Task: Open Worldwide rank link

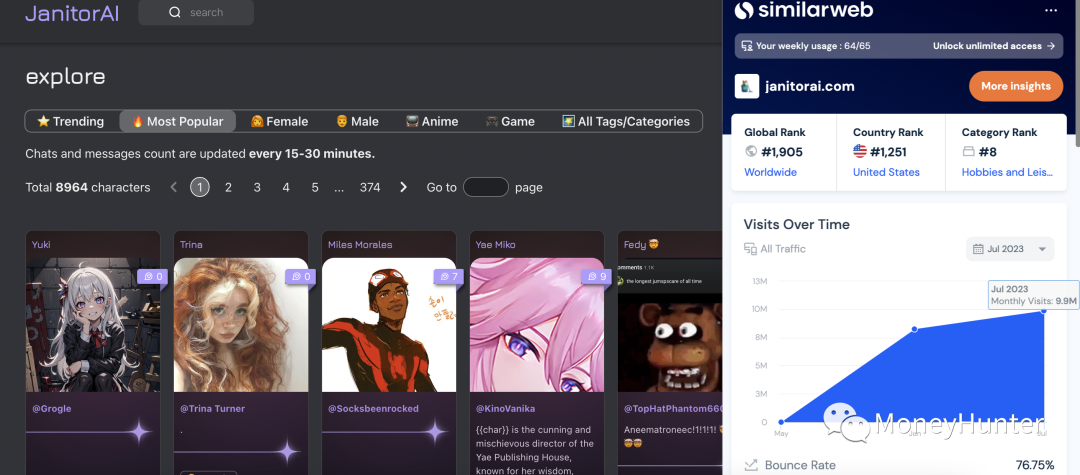Action: pos(771,172)
